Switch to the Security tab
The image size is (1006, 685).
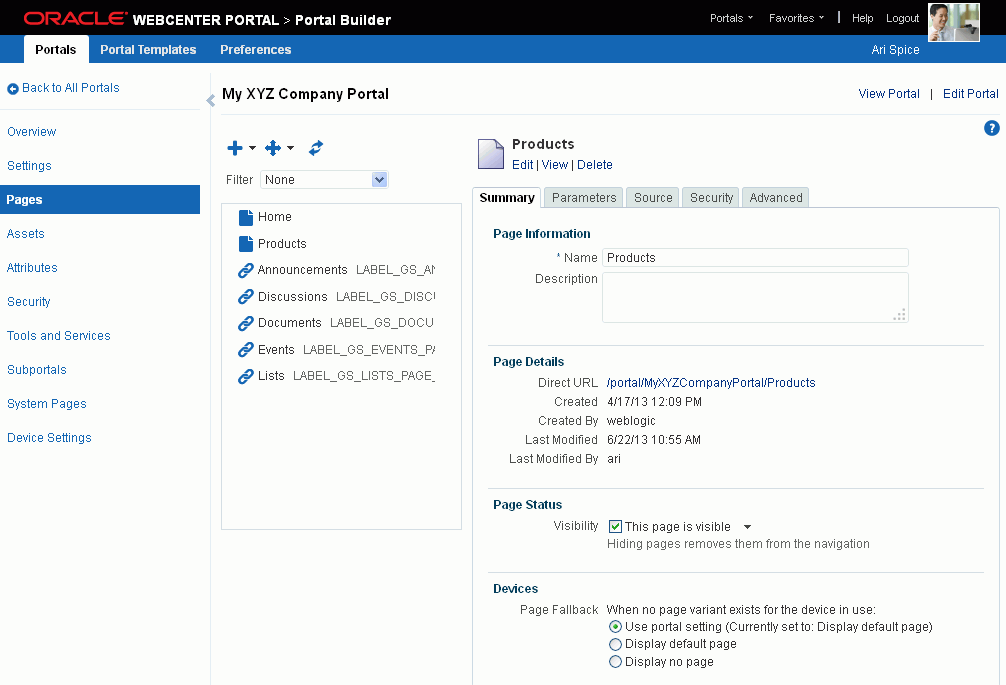tap(711, 198)
